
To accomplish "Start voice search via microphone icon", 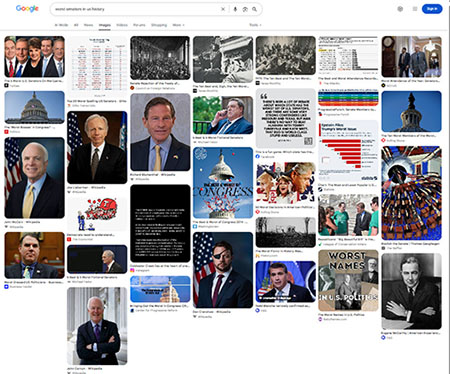I will pyautogui.click(x=235, y=9).
